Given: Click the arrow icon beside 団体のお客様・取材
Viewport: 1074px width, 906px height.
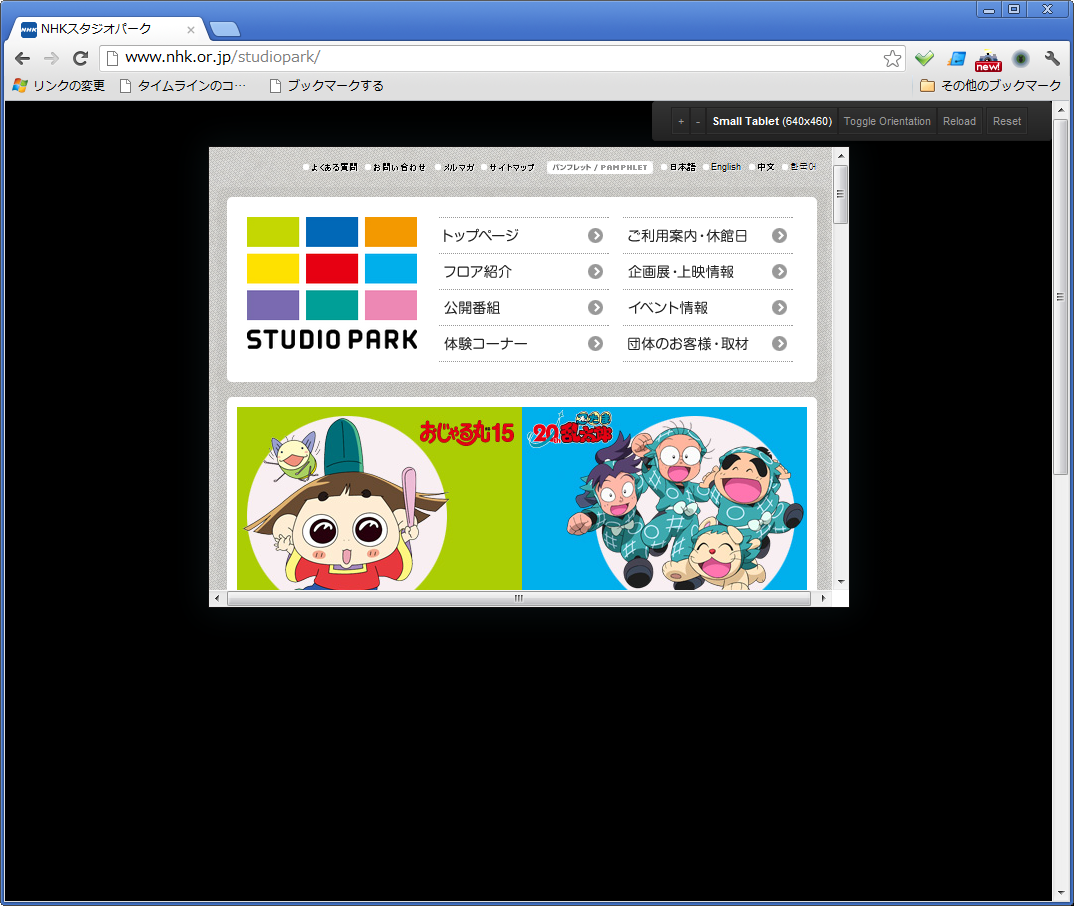Looking at the screenshot, I should coord(779,344).
